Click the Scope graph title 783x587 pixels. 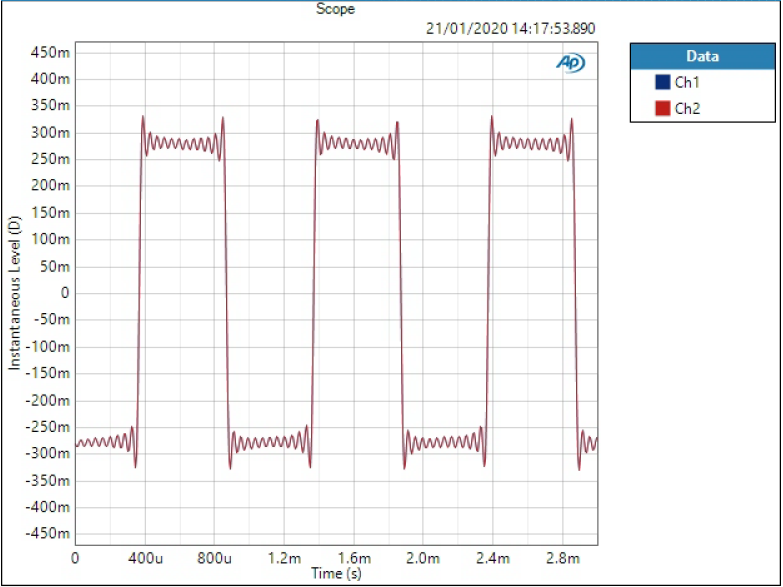point(336,8)
